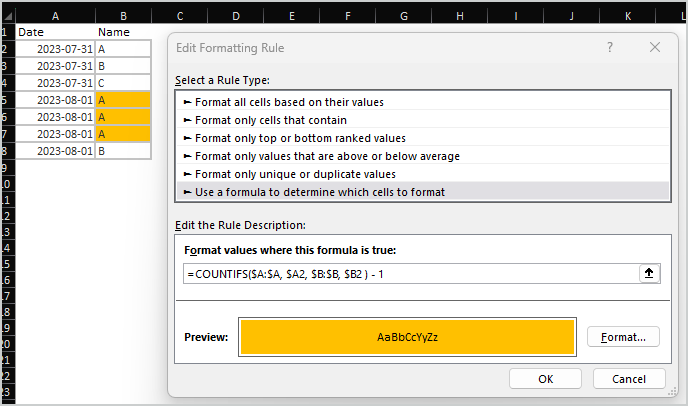The width and height of the screenshot is (688, 406).
Task: Click the highlighted cell B5 with 'A'
Action: point(123,100)
